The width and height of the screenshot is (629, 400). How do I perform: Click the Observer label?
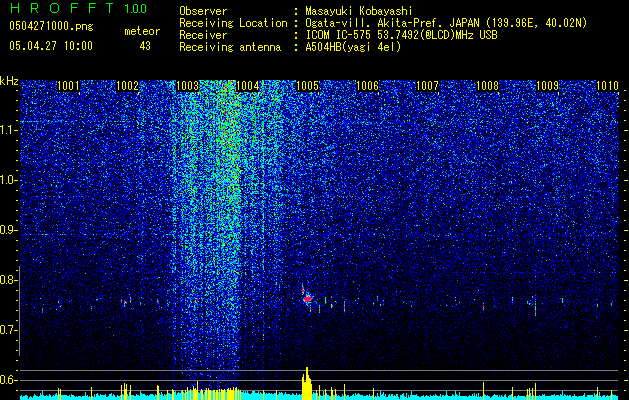(x=203, y=11)
